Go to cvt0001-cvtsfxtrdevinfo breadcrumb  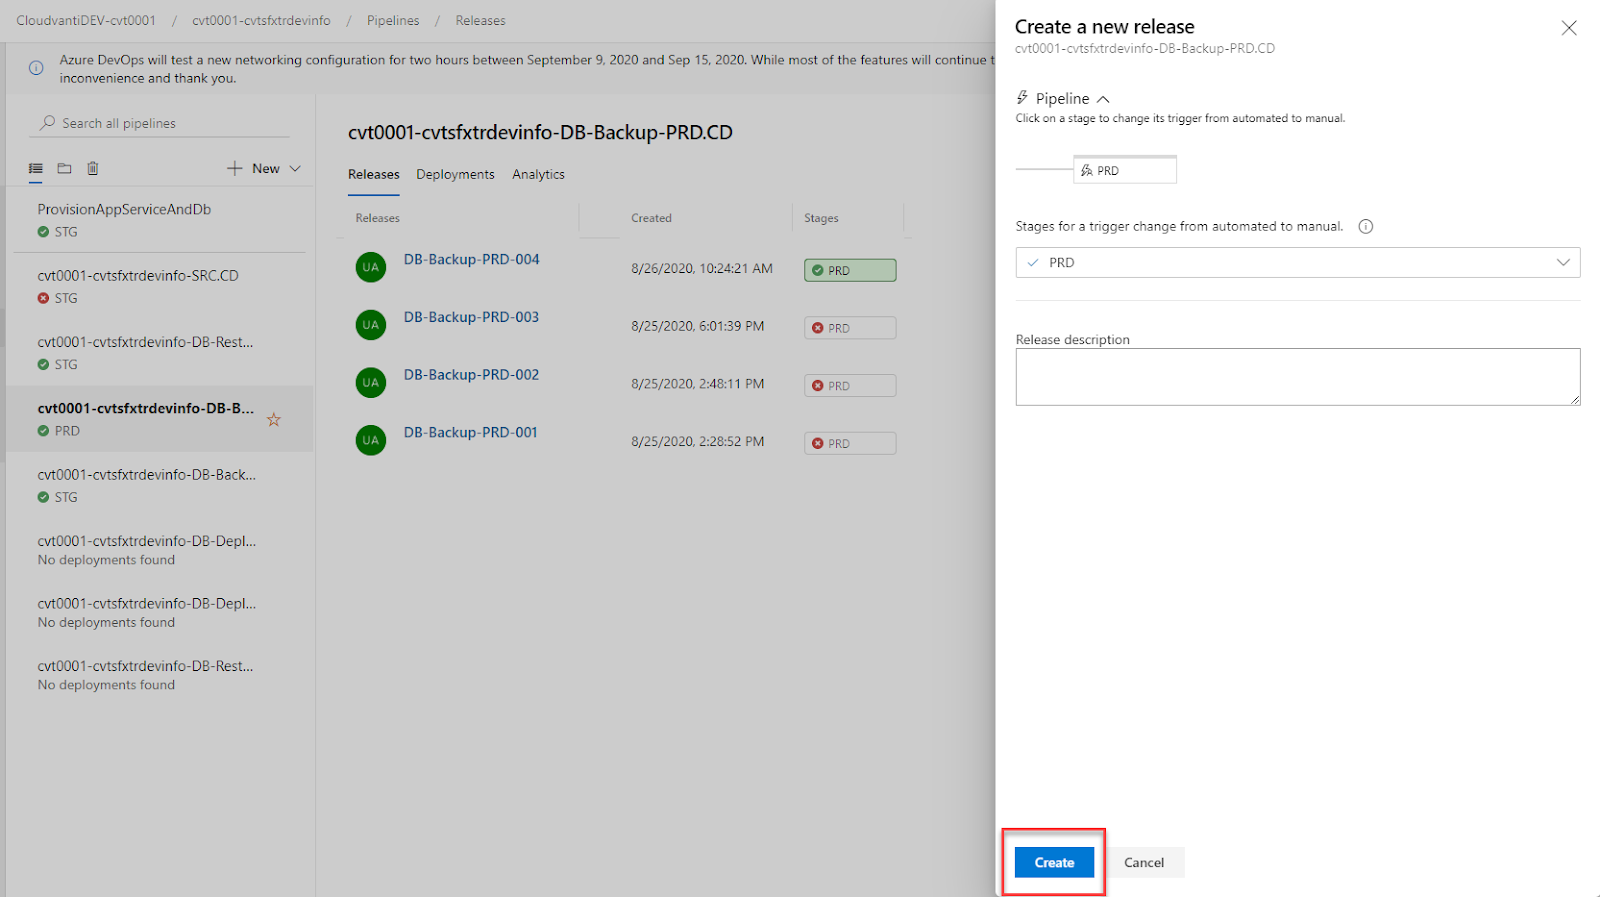click(x=261, y=20)
